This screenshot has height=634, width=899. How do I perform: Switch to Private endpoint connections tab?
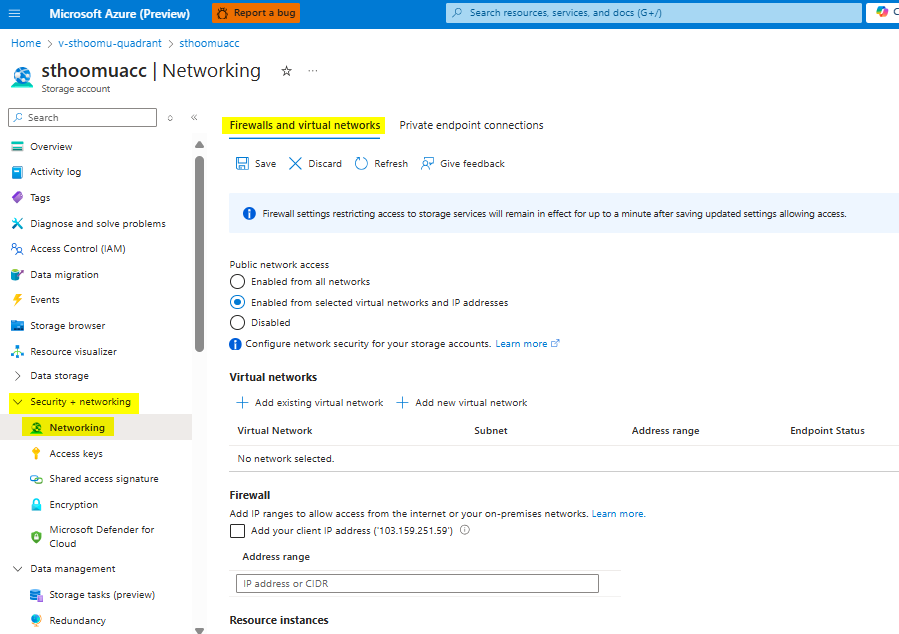(471, 126)
